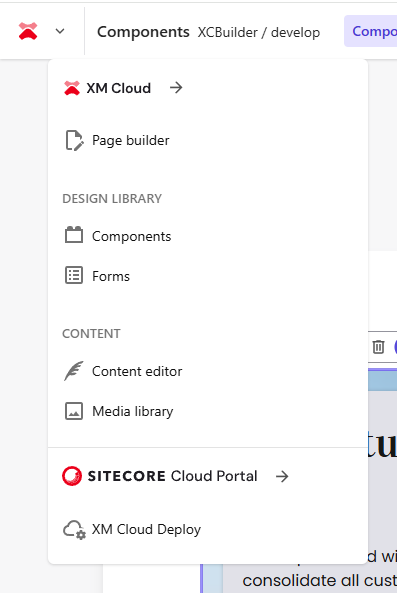Image resolution: width=397 pixels, height=593 pixels.
Task: Click the XM Cloud Deploy cloud-gear icon
Action: tap(74, 530)
